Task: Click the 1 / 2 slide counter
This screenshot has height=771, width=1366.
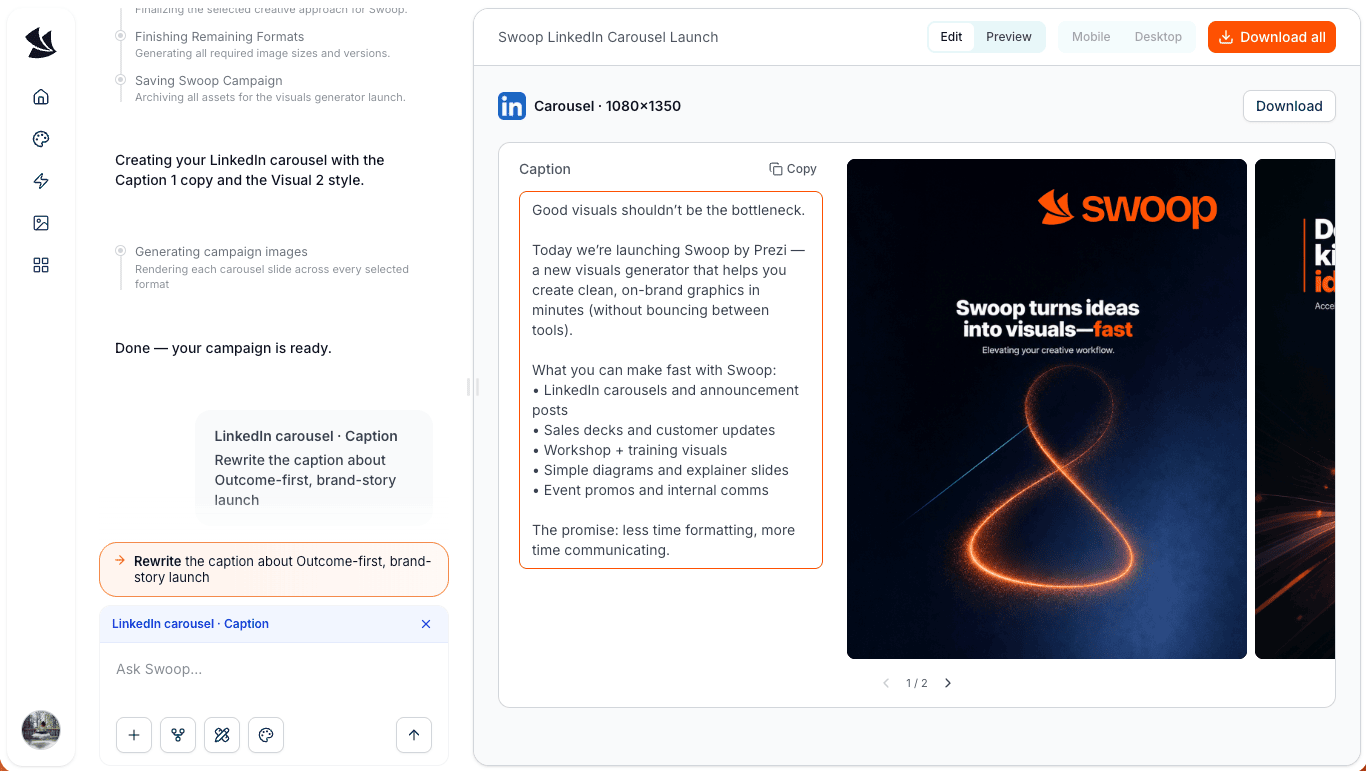Action: [917, 683]
